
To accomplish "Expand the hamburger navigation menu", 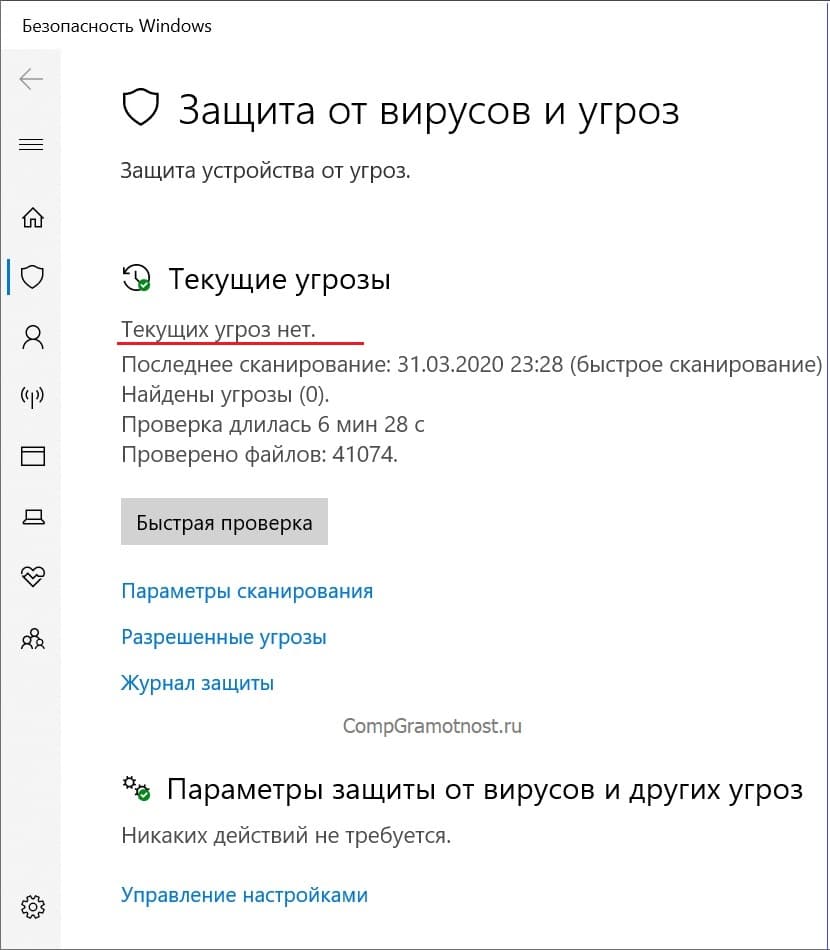I will [32, 145].
